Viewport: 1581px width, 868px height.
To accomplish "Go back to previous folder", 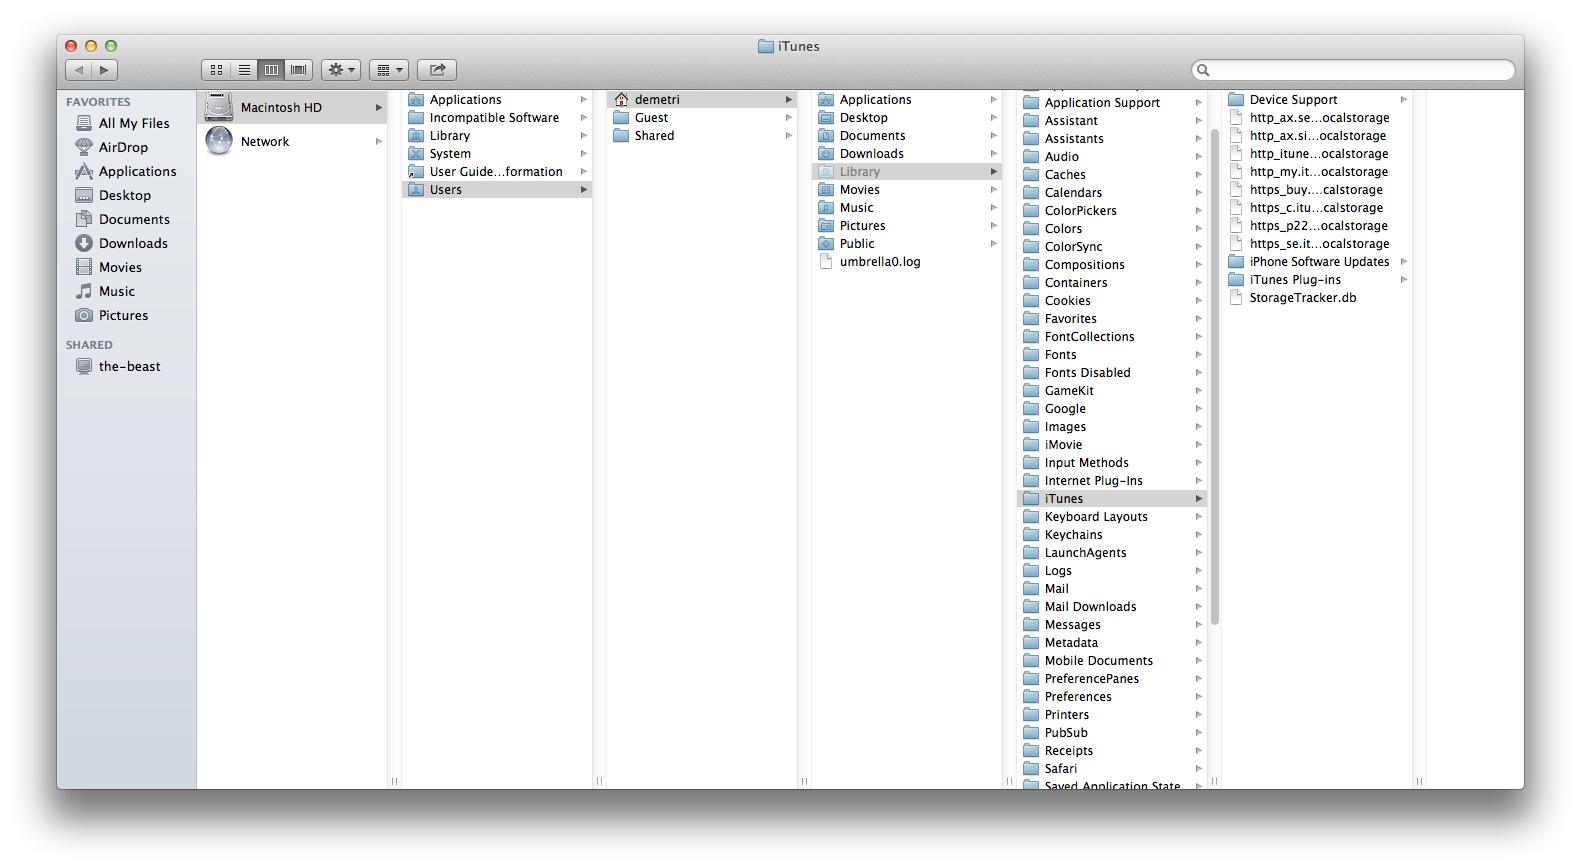I will coord(79,70).
